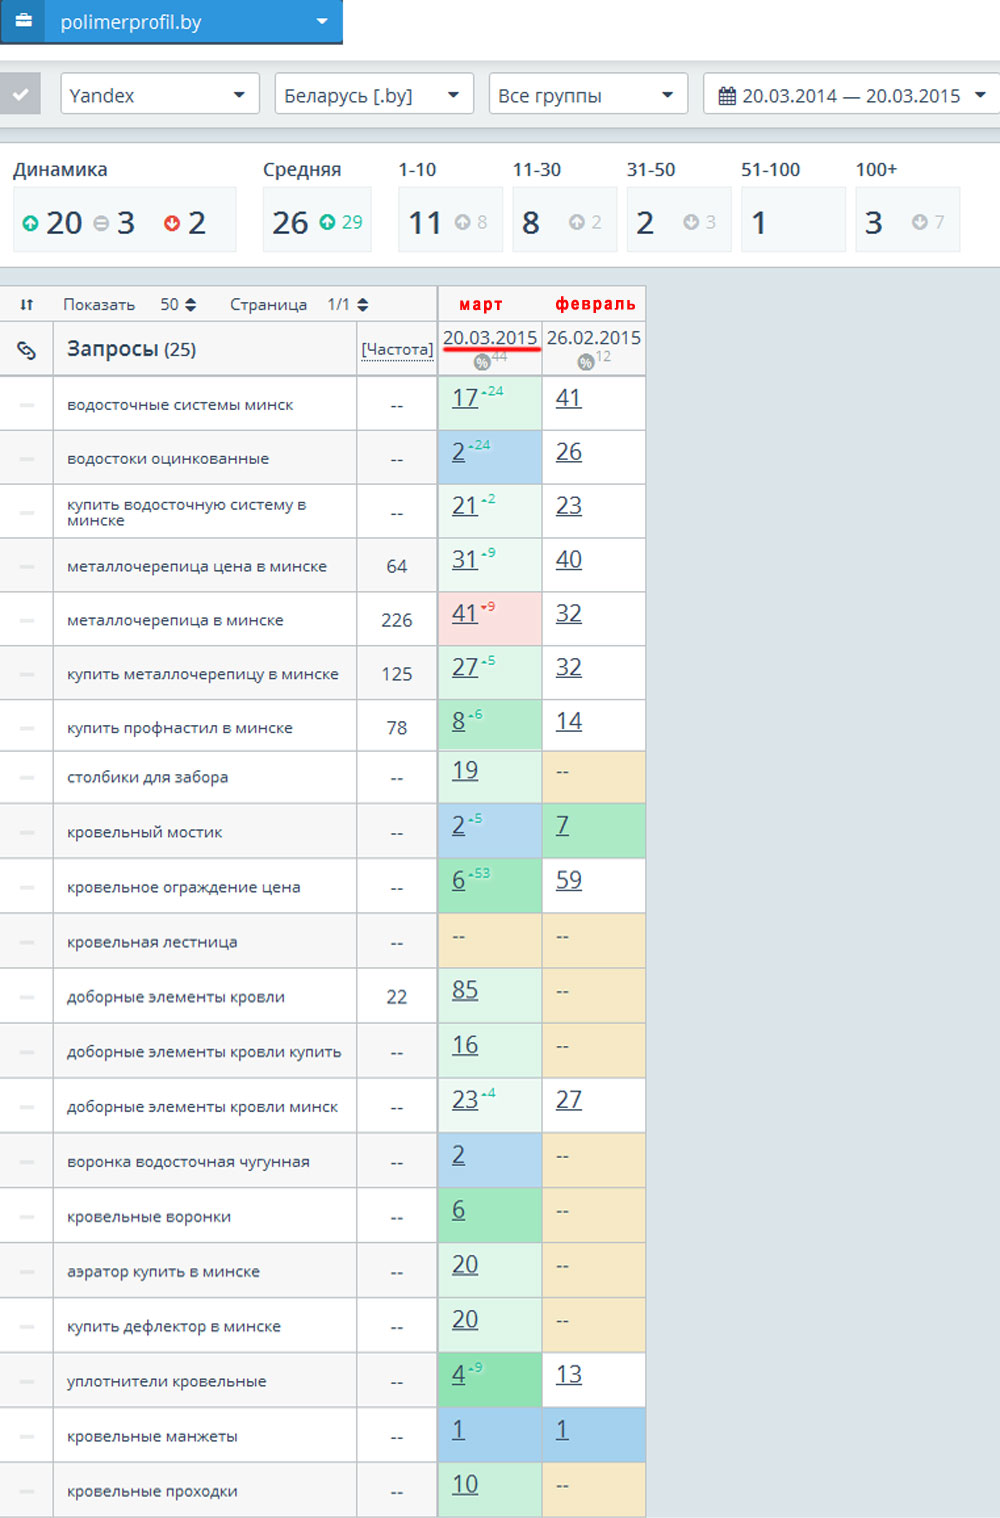
Task: Toggle row selector for кровельные манжеты
Action: [27, 1437]
